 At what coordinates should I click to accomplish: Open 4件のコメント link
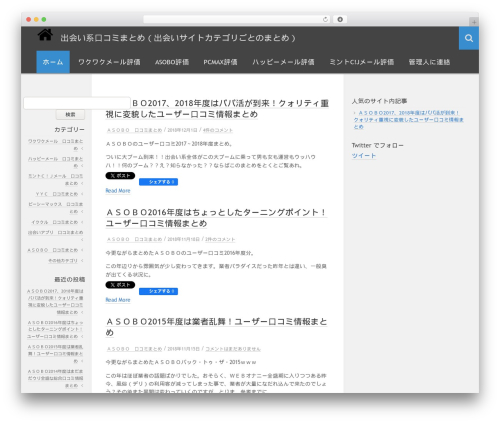(x=218, y=130)
